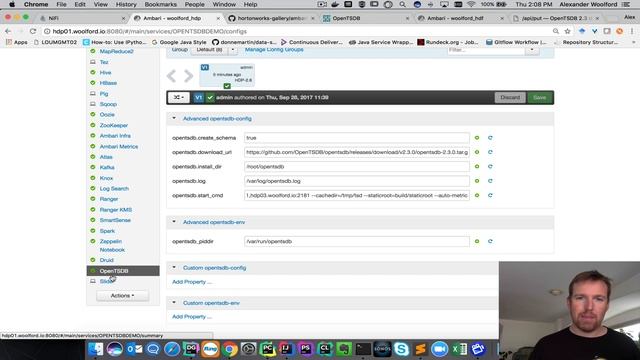Viewport: 640px width, 360px height.
Task: Go to previous config version arrow
Action: 171,76
